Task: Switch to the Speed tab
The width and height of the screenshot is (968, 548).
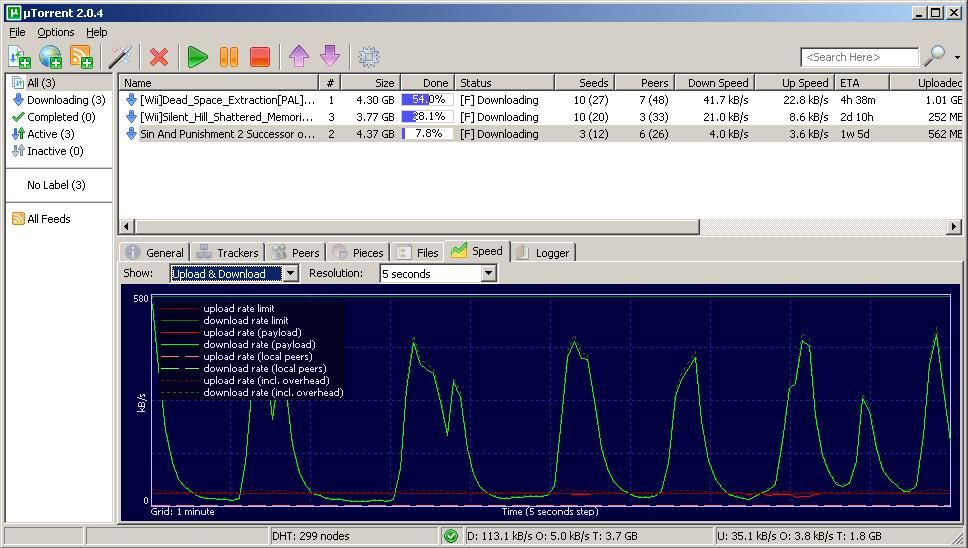Action: 477,251
